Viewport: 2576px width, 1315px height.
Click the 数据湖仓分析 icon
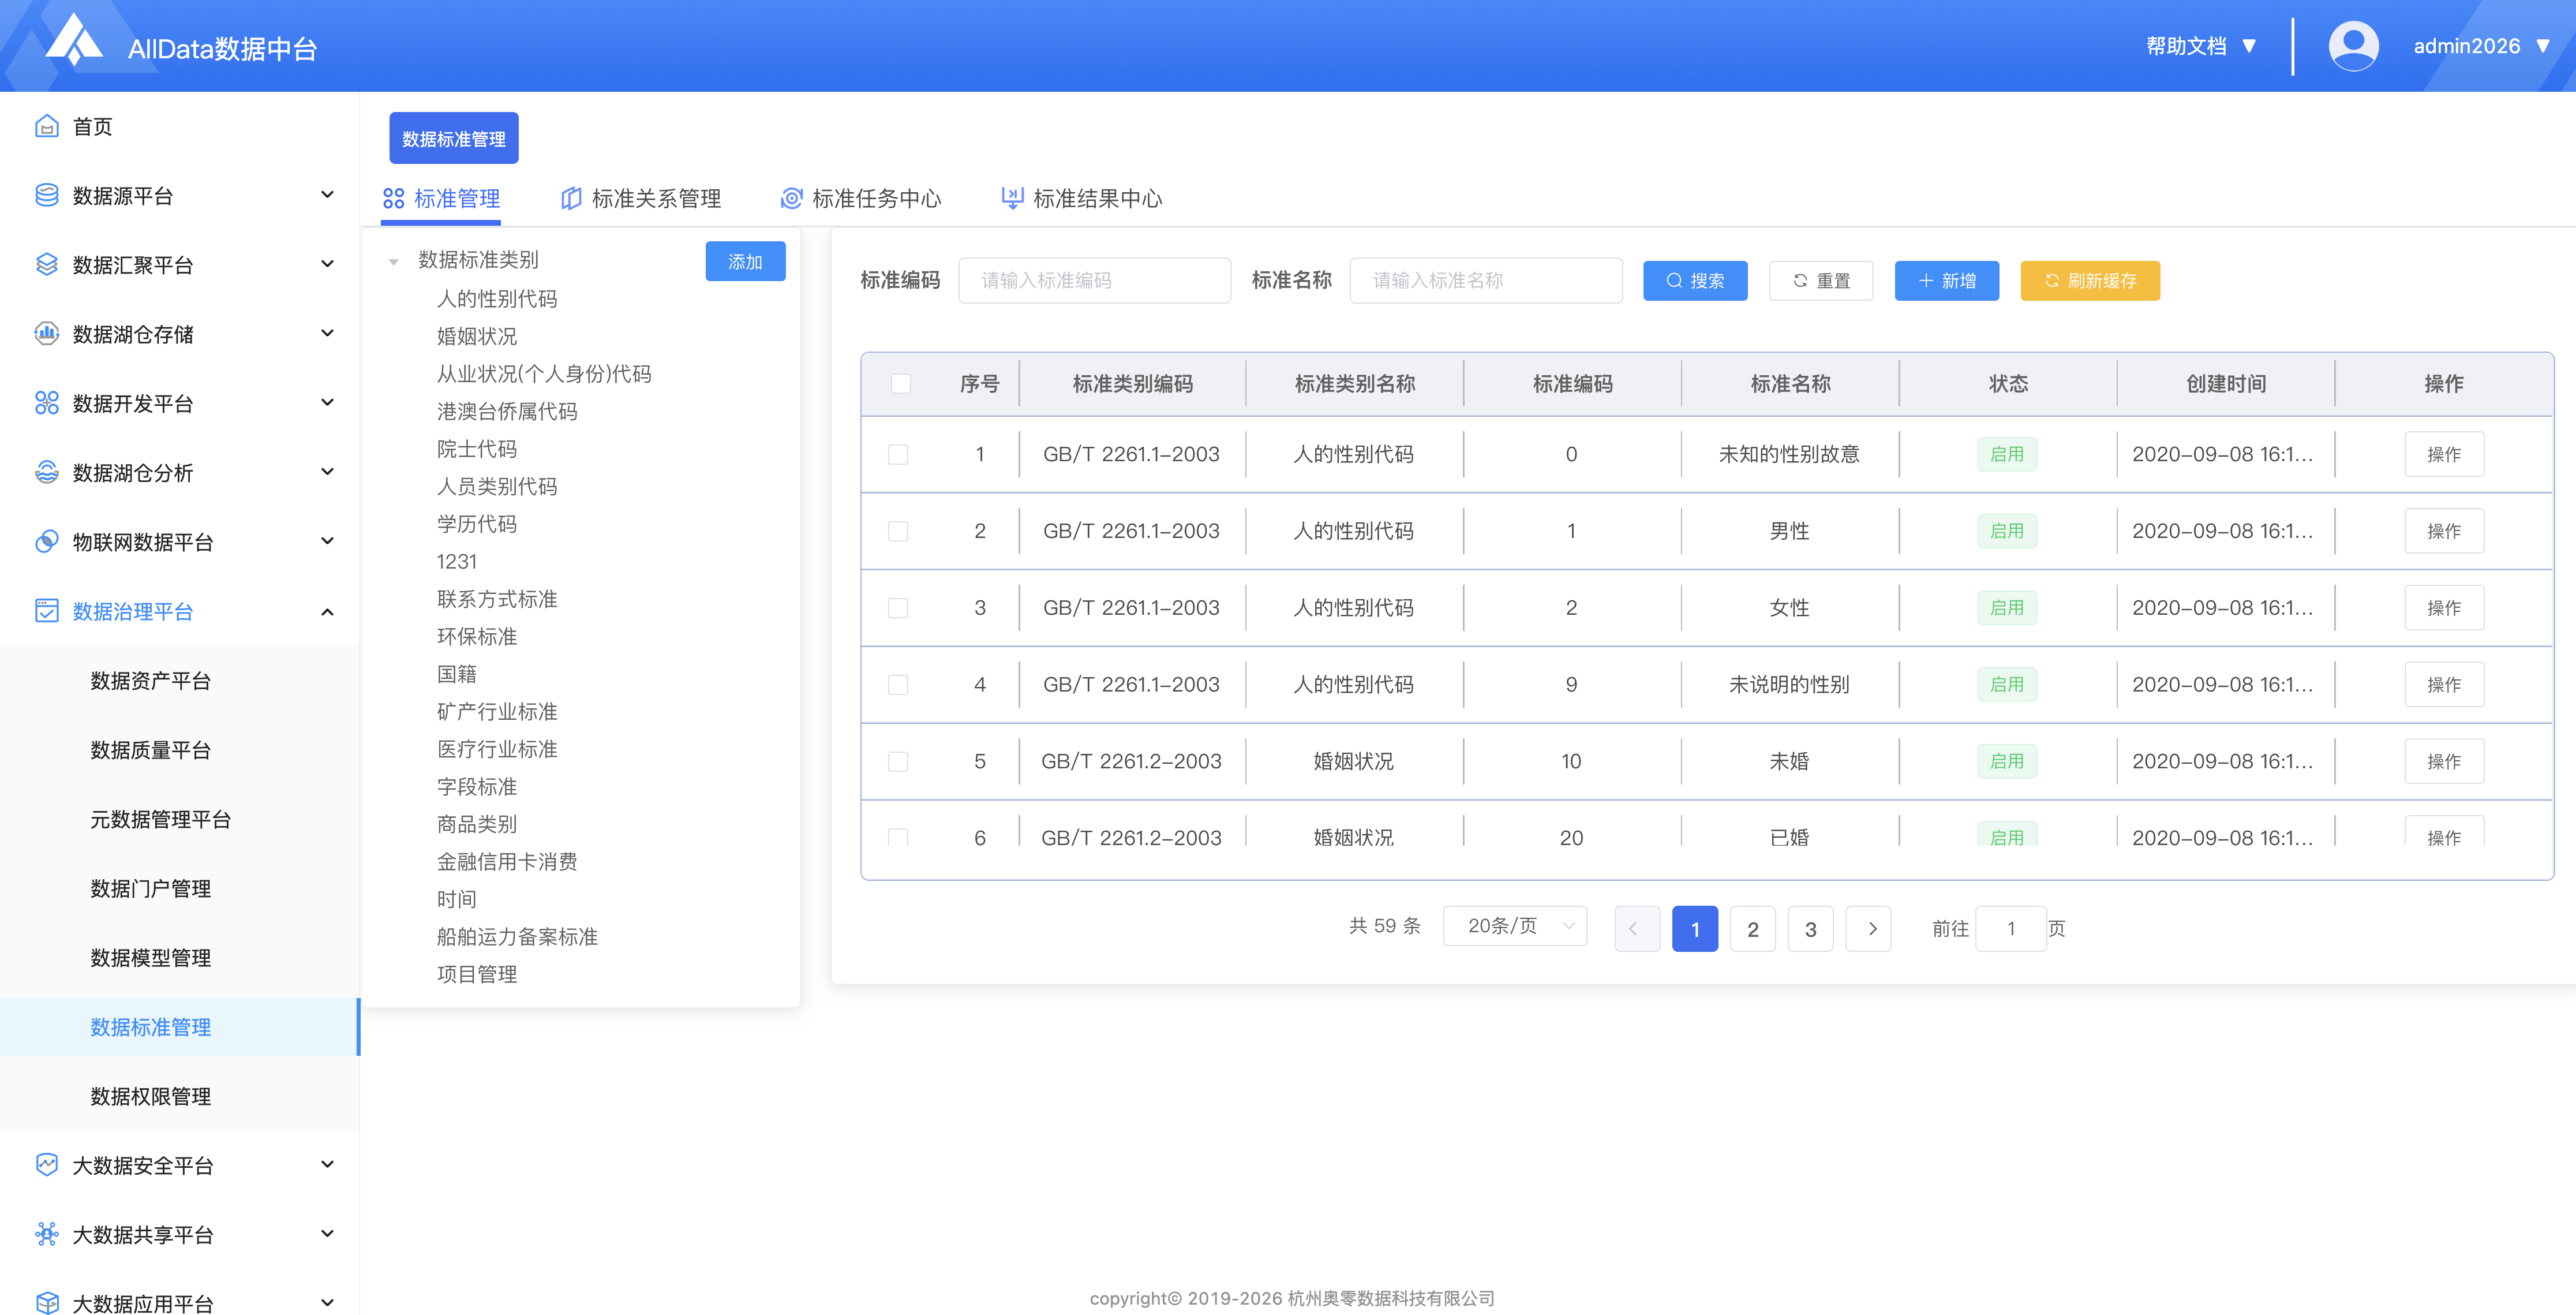coord(46,472)
